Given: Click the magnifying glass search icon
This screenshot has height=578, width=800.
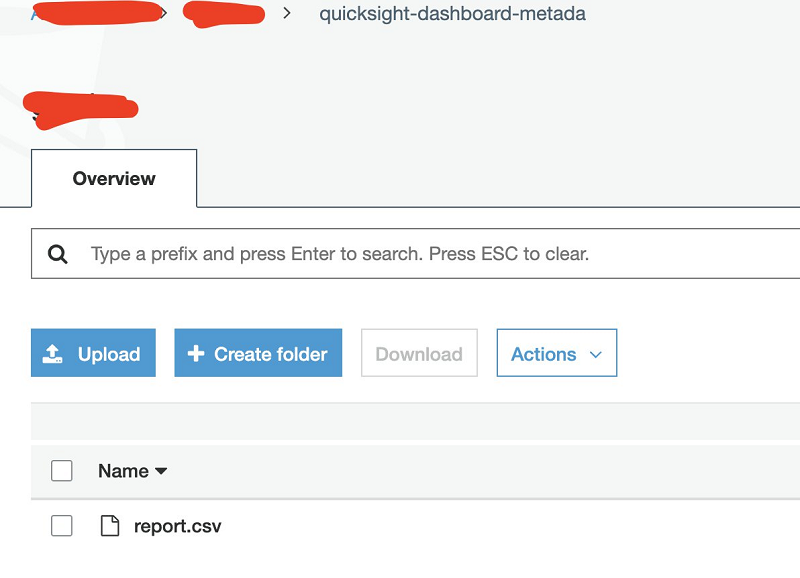Looking at the screenshot, I should pos(58,254).
